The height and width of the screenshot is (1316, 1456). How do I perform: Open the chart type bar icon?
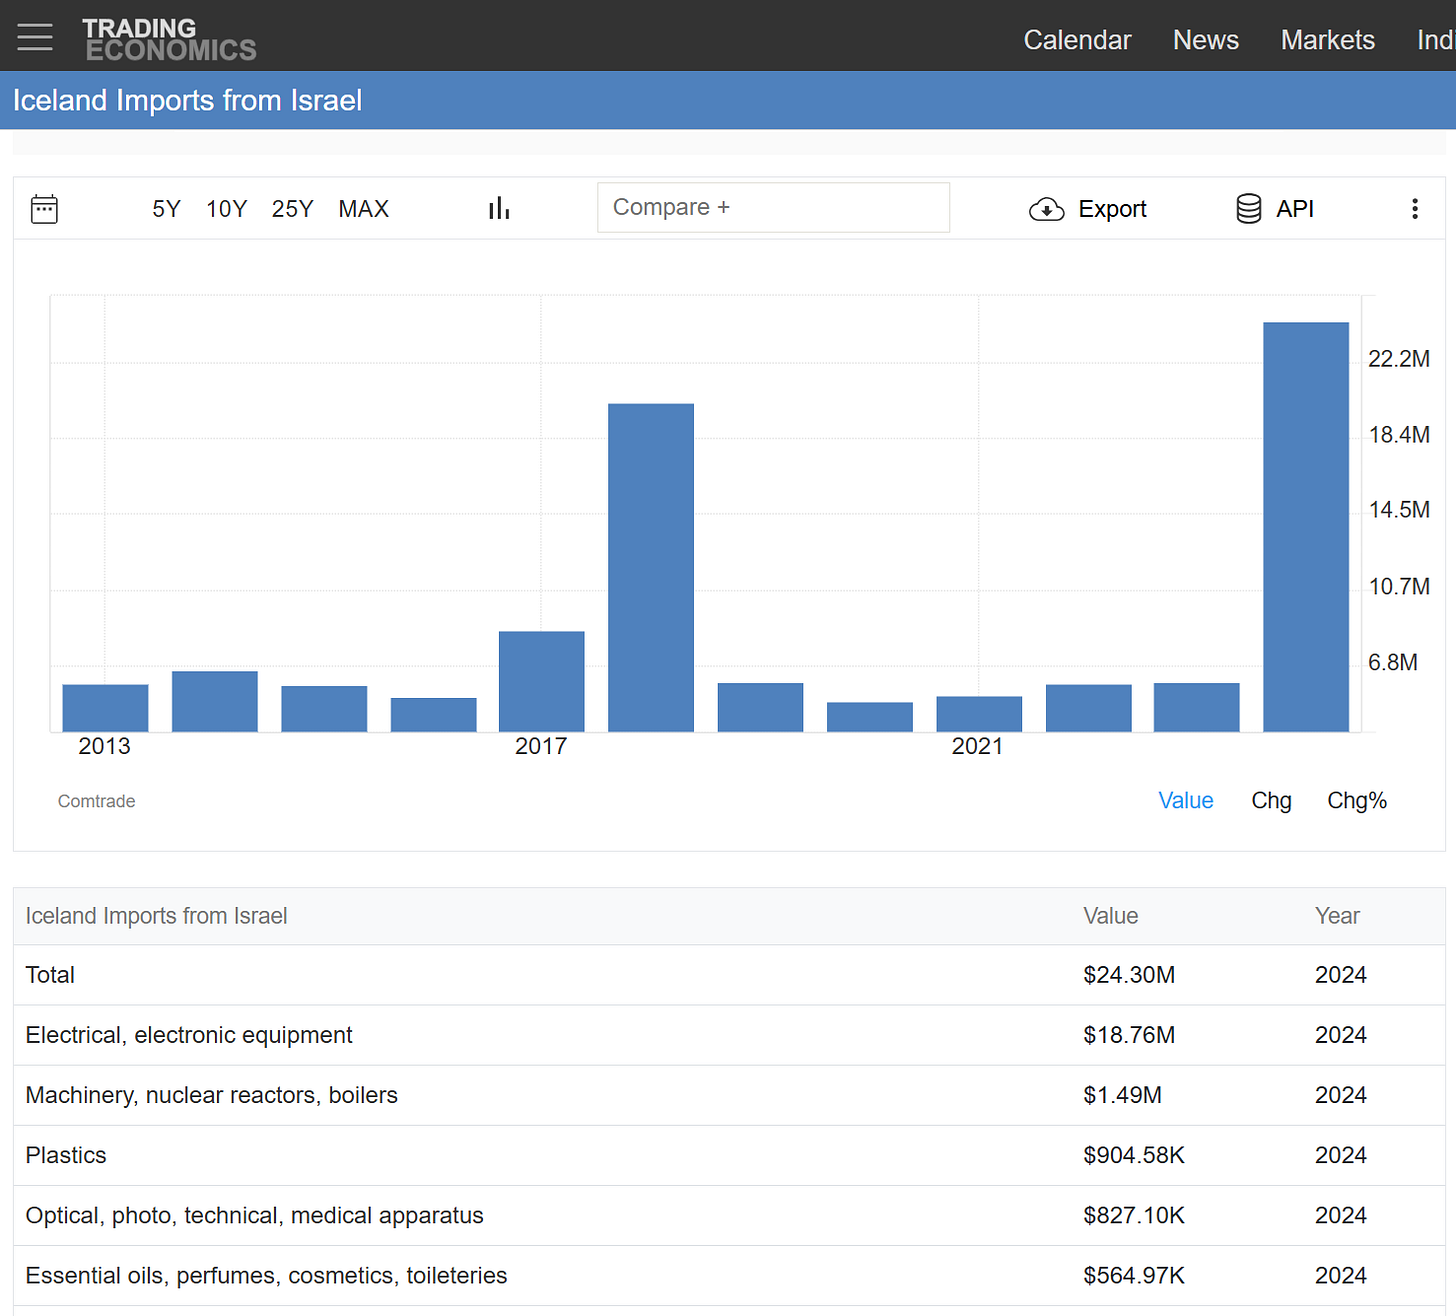click(499, 208)
